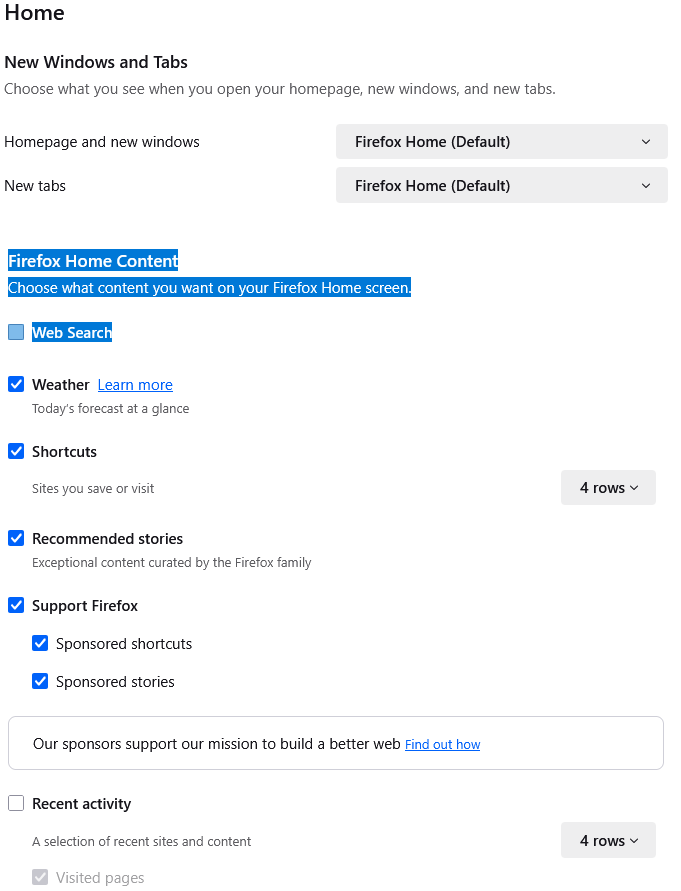This screenshot has width=681, height=891.
Task: Click the Recommended stories label
Action: [x=107, y=539]
